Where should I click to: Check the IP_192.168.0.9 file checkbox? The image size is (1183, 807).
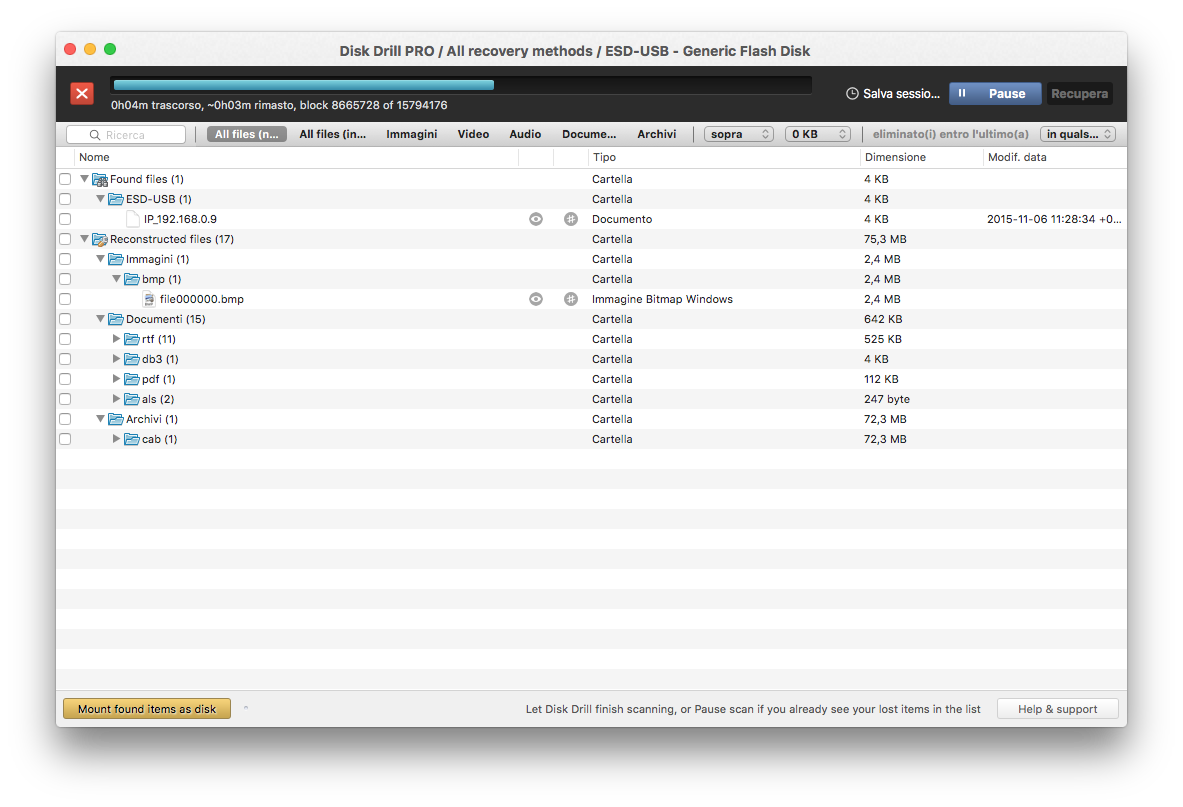pos(66,219)
